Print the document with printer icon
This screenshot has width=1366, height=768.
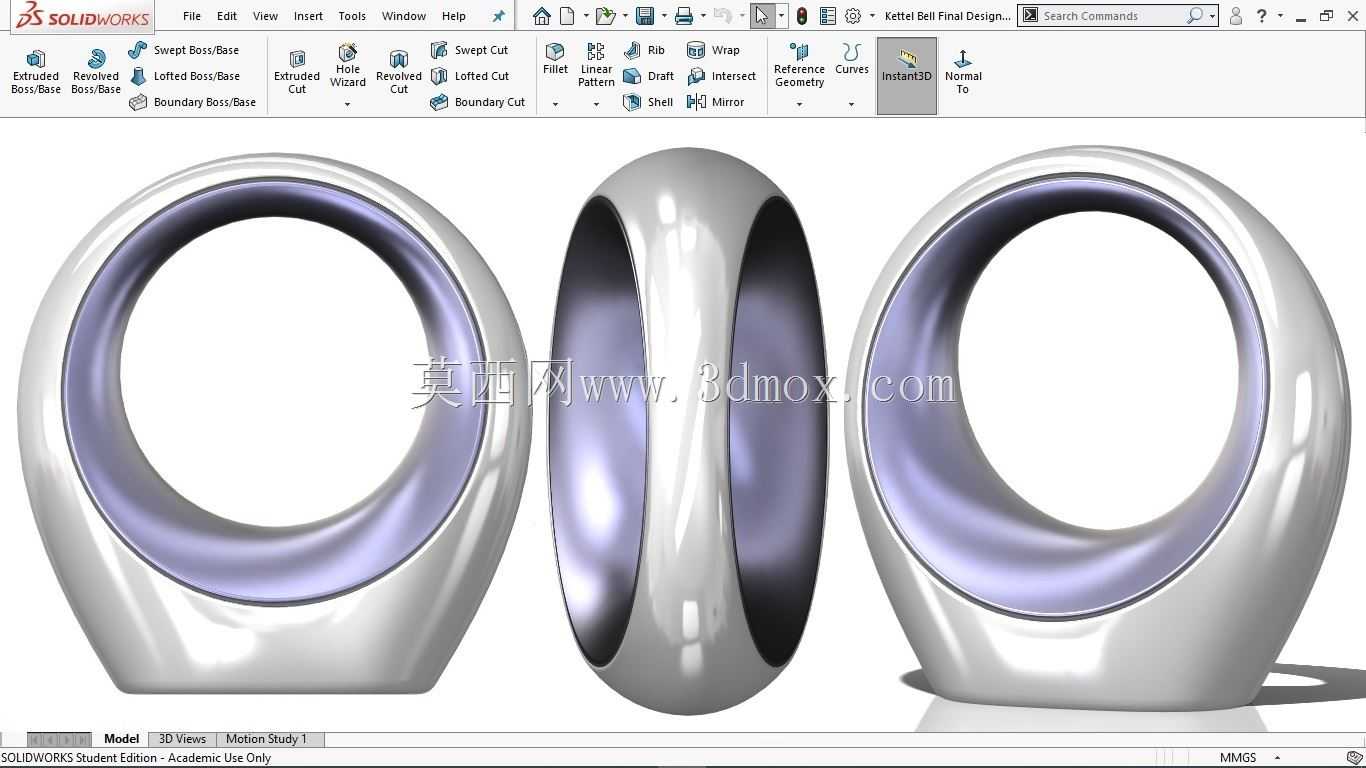[684, 16]
